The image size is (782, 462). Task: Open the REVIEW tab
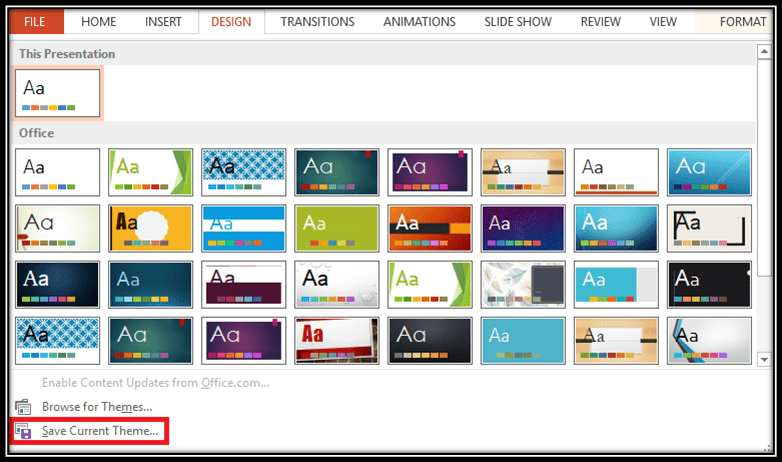600,22
